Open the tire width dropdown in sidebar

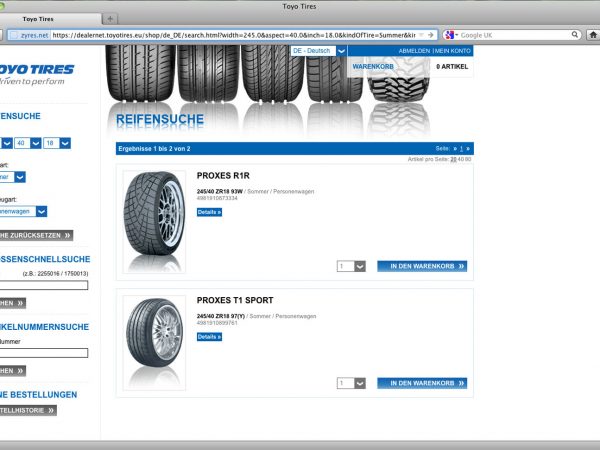pyautogui.click(x=7, y=143)
